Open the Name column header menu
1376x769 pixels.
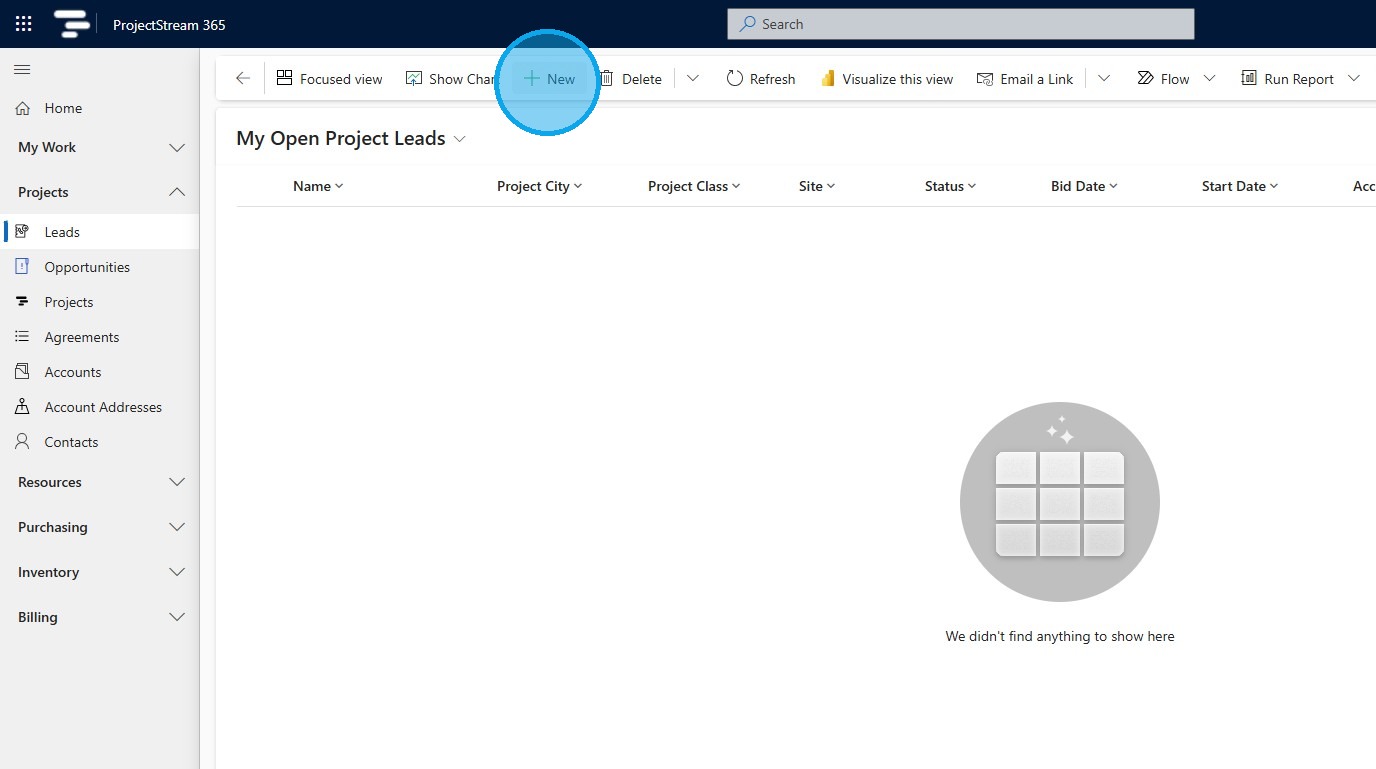(x=318, y=186)
